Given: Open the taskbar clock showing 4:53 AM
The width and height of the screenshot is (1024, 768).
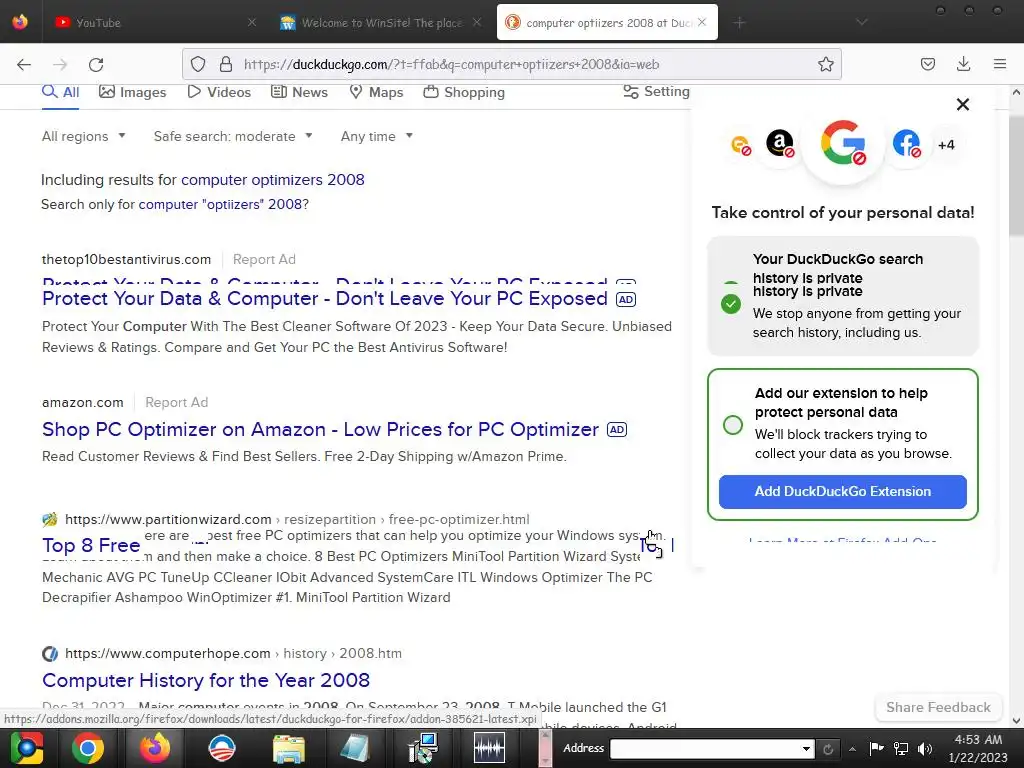Looking at the screenshot, I should 978,748.
